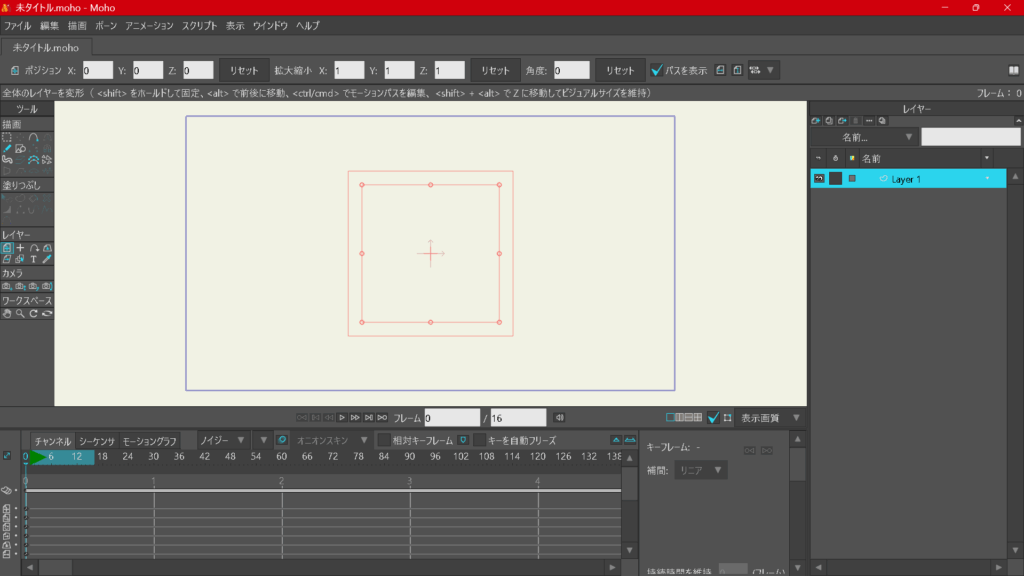Click the リセット button next to position Z
The width and height of the screenshot is (1024, 576).
pos(244,70)
